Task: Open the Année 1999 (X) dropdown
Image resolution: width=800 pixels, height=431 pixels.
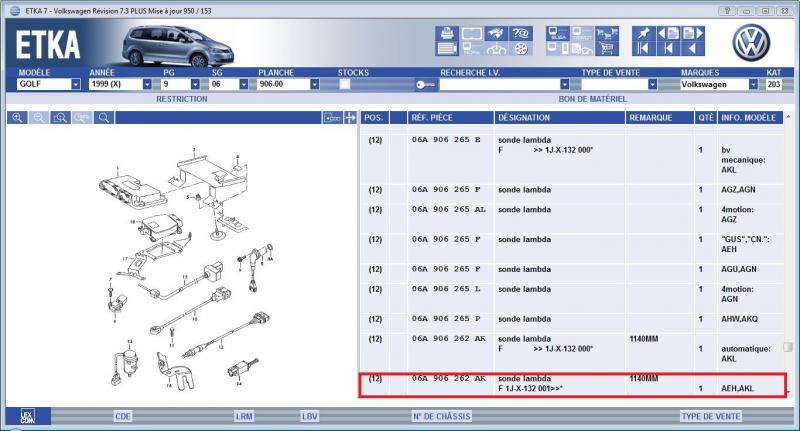Action: pos(147,84)
